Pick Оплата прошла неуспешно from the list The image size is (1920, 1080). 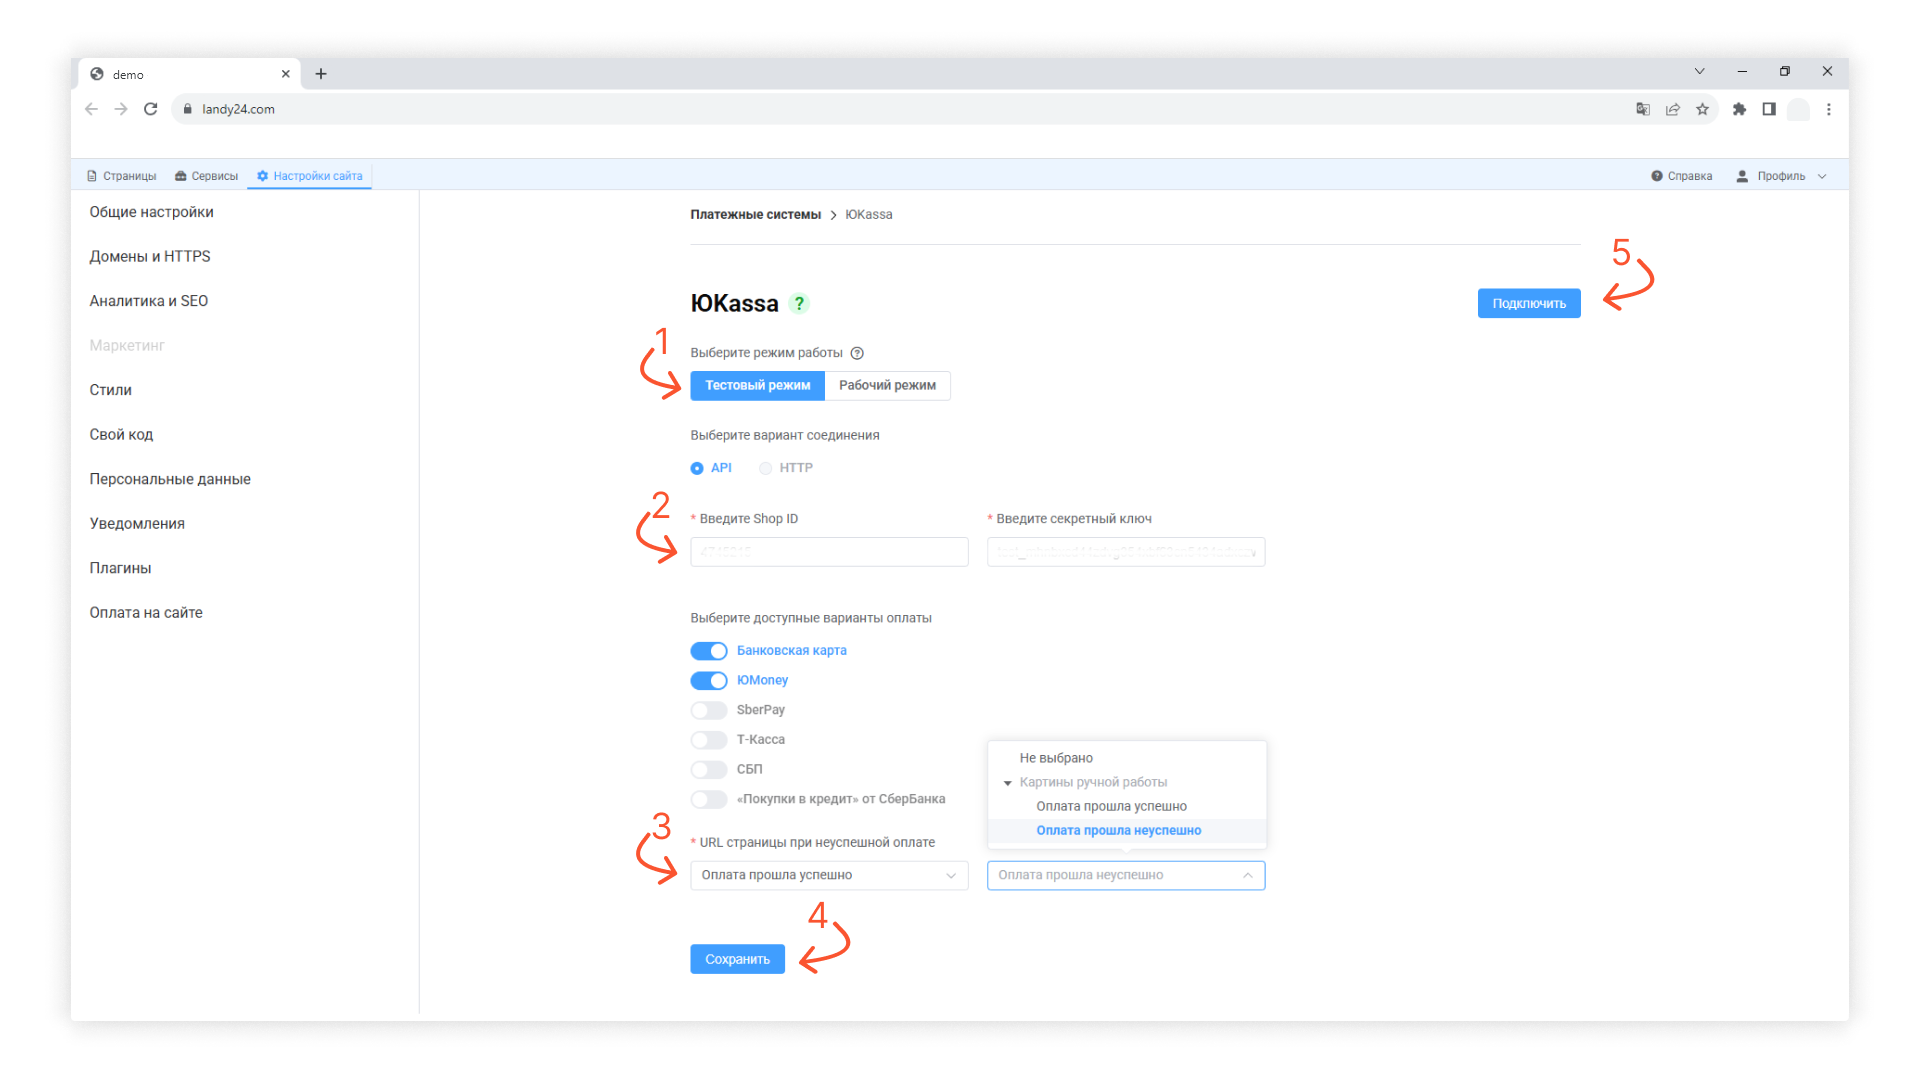click(x=1127, y=830)
